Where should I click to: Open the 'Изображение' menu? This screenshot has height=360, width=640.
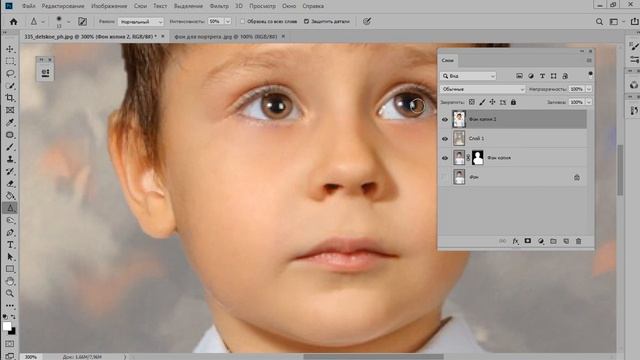coord(109,6)
